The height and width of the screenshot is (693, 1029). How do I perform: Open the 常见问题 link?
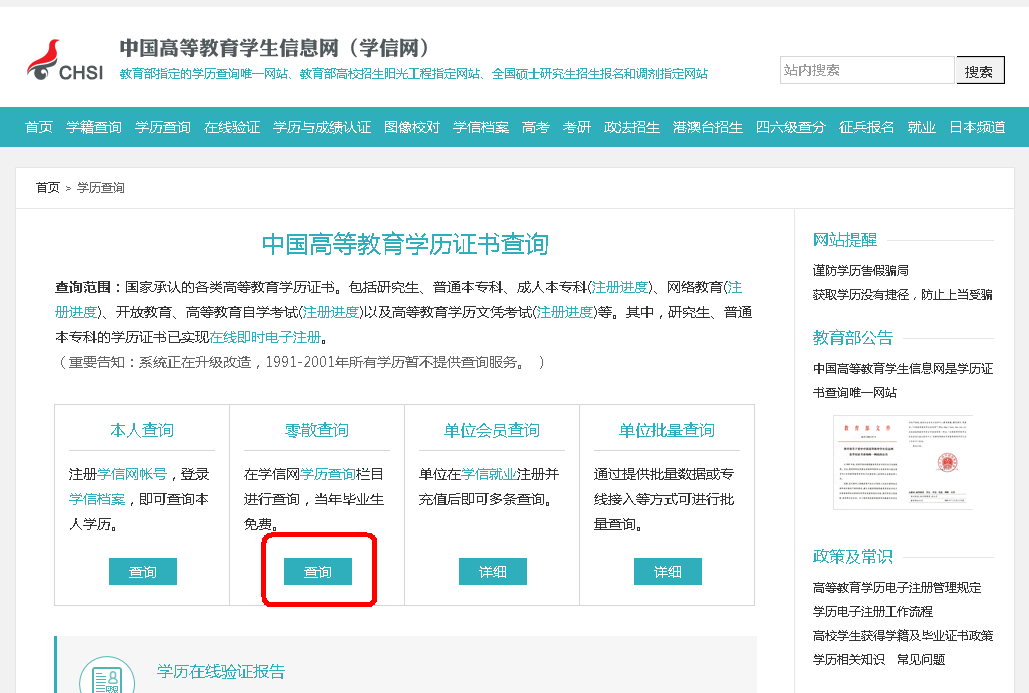click(921, 659)
